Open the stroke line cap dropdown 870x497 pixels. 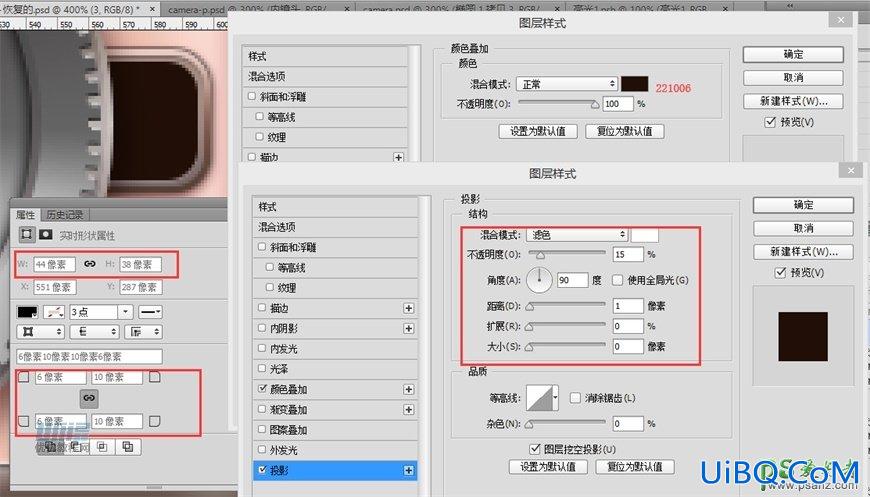pyautogui.click(x=94, y=332)
